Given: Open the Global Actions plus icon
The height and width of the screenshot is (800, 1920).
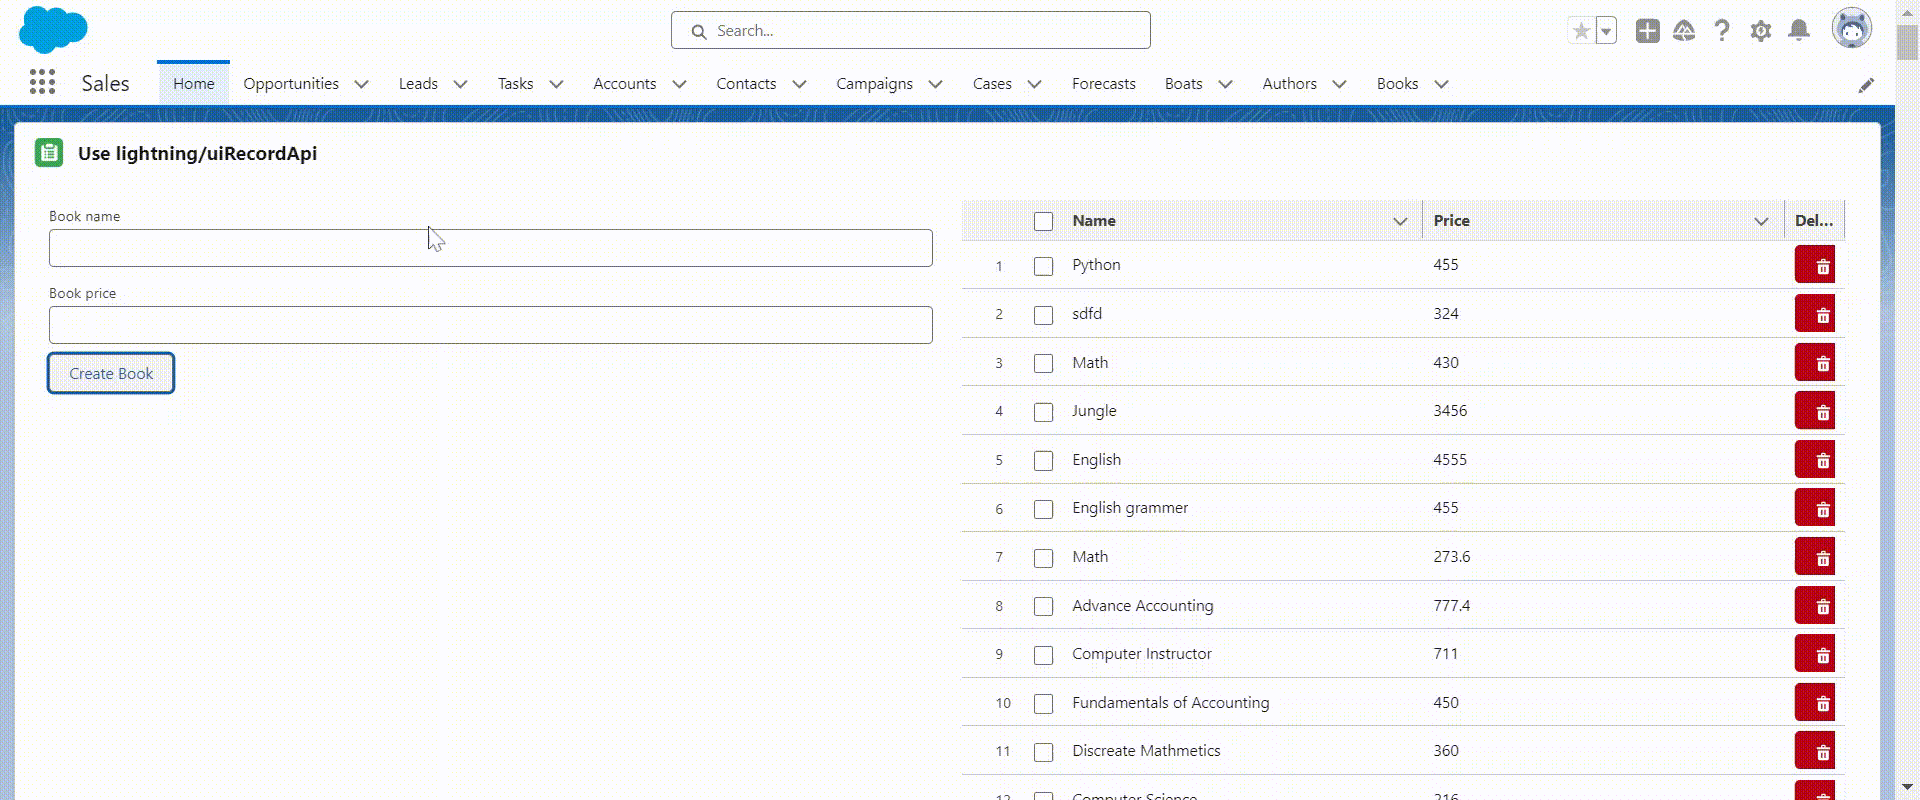Looking at the screenshot, I should tap(1647, 31).
